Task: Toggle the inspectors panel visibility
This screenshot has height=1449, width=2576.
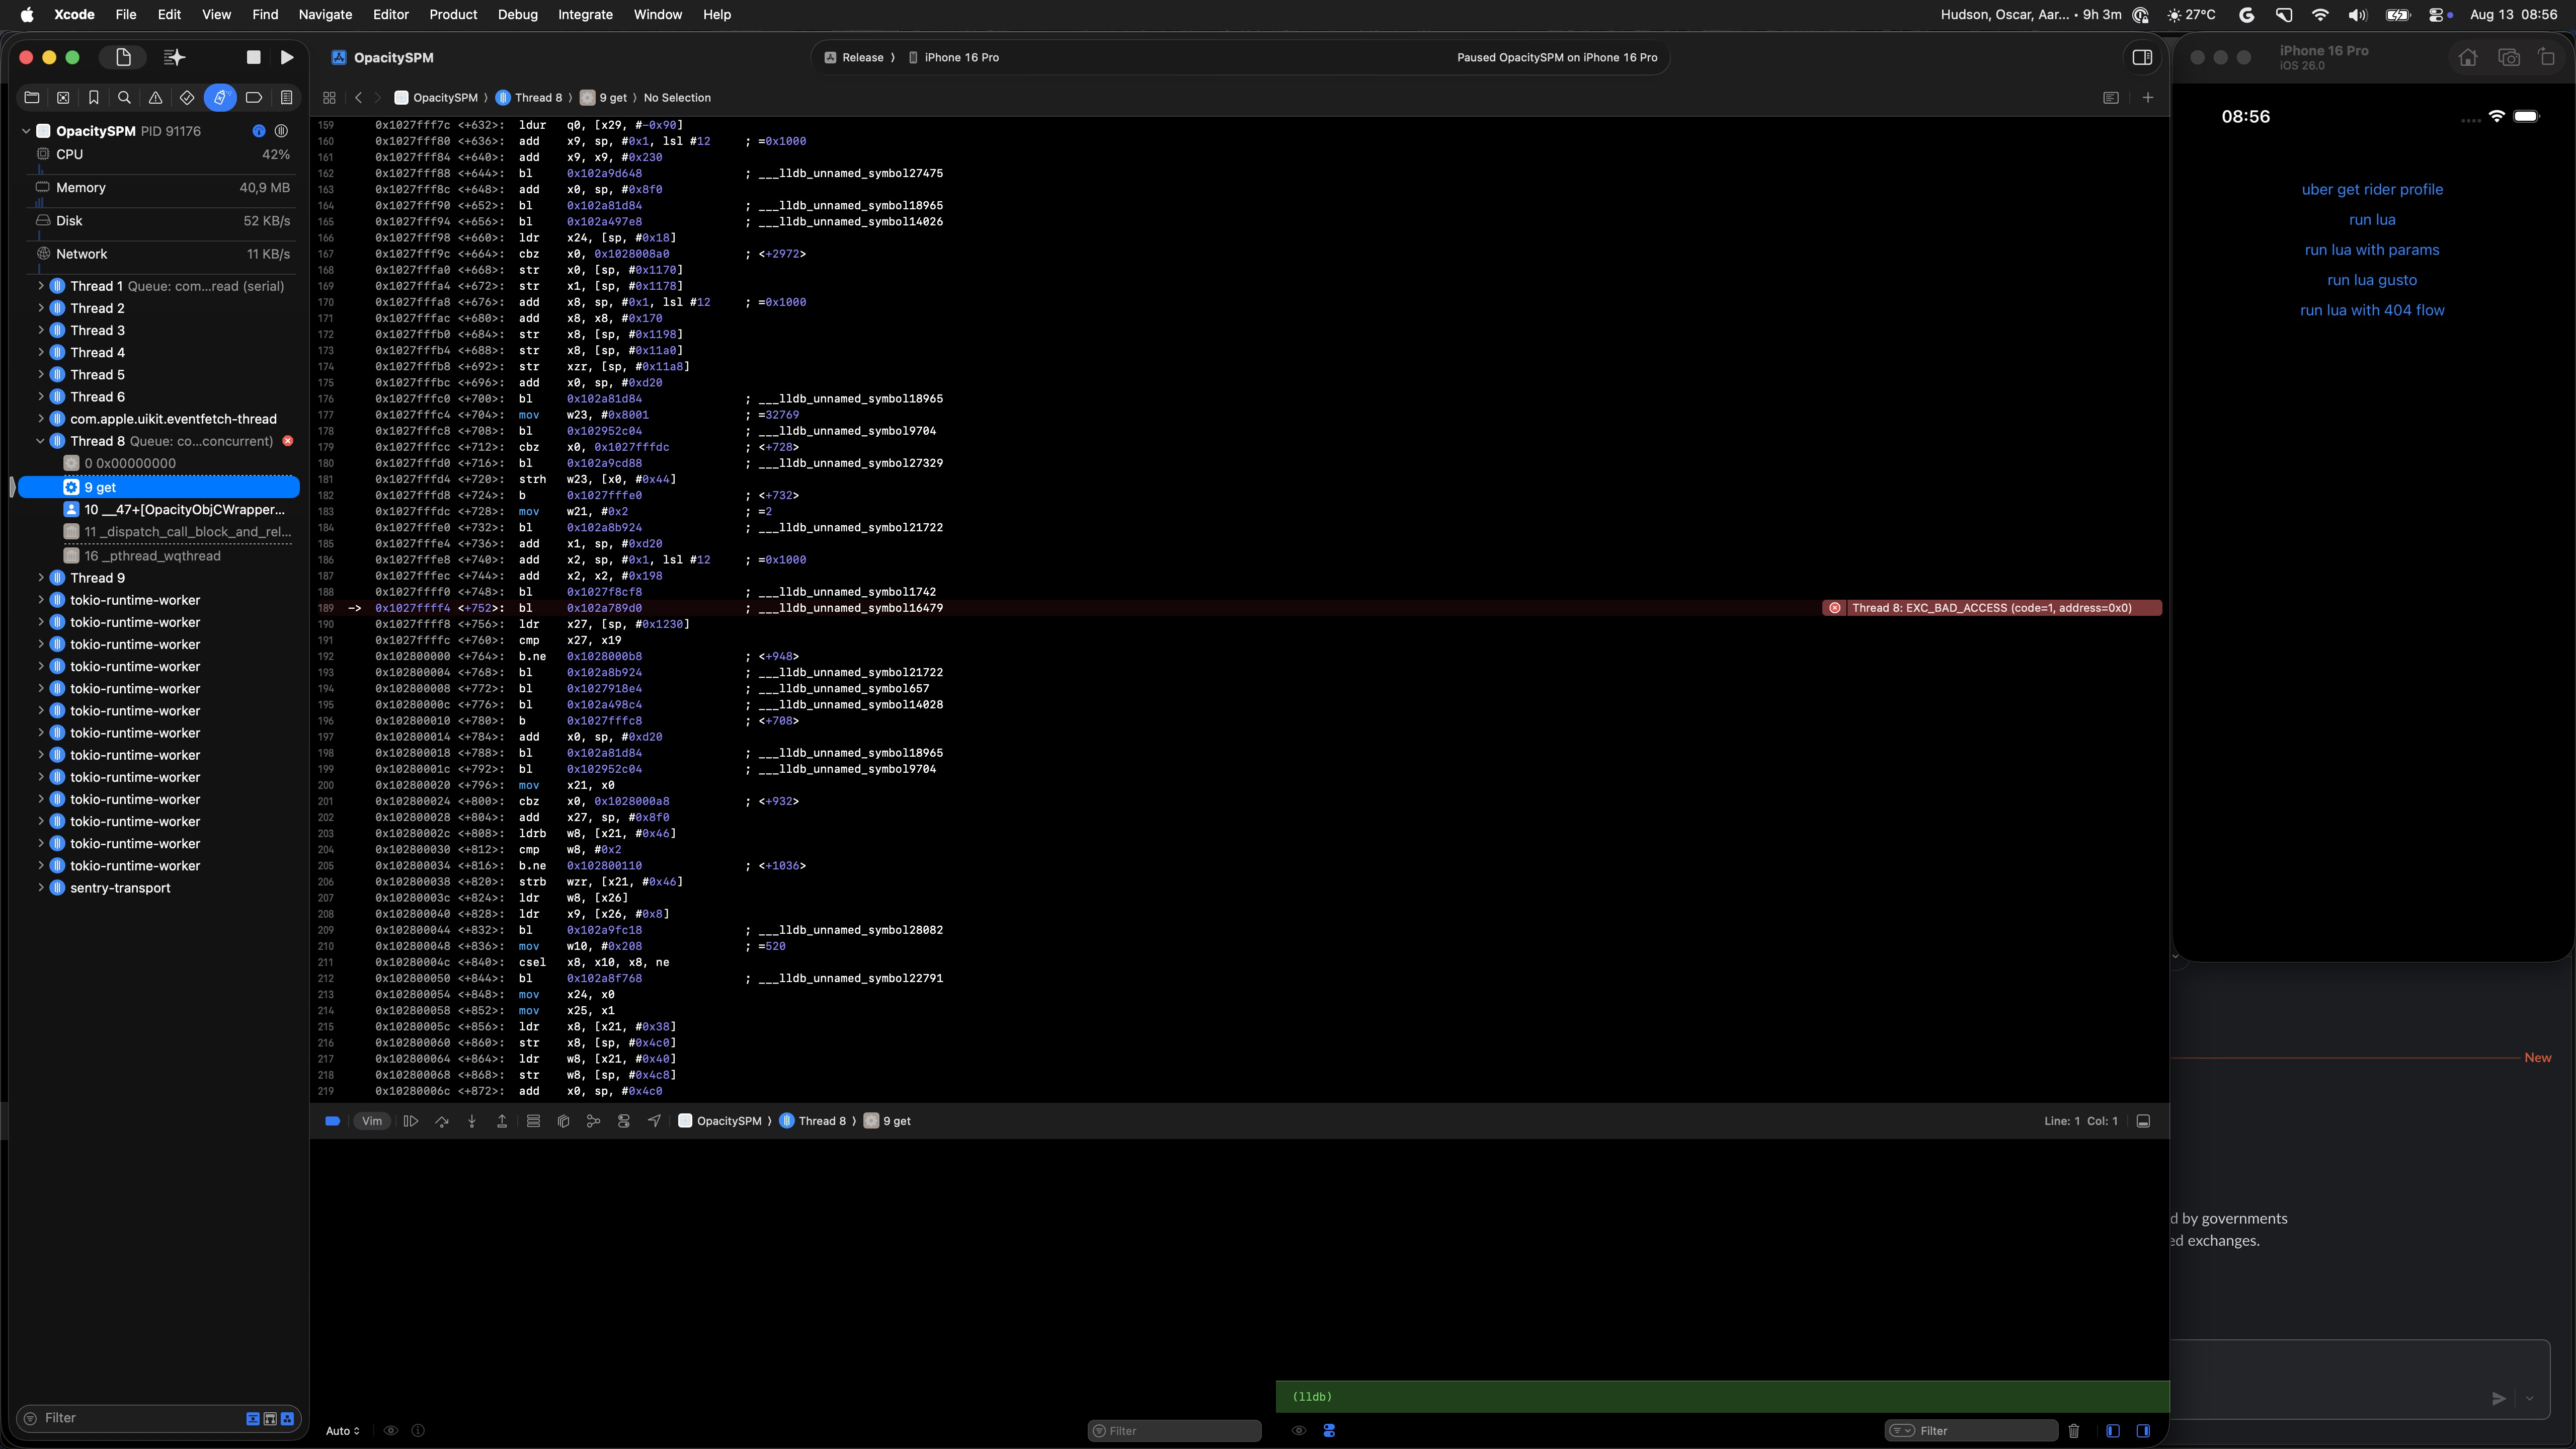Action: (x=2142, y=57)
